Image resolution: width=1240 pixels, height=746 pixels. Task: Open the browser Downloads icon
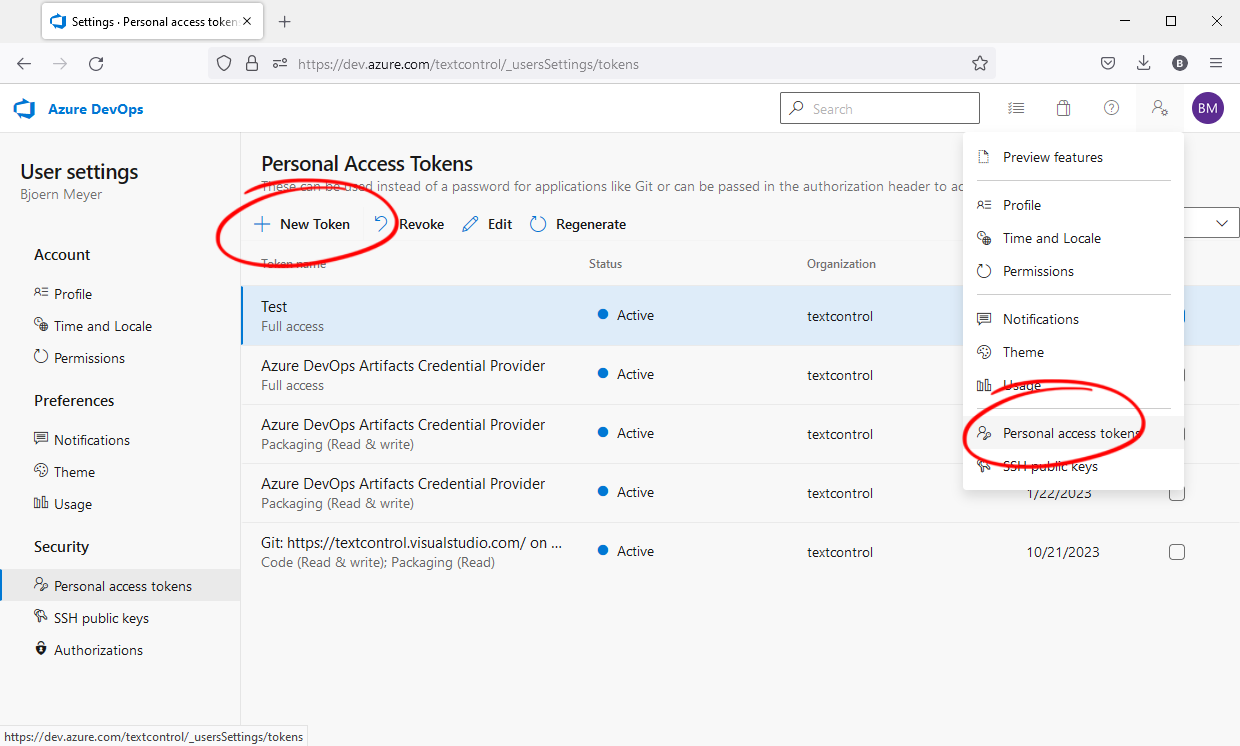pyautogui.click(x=1143, y=62)
